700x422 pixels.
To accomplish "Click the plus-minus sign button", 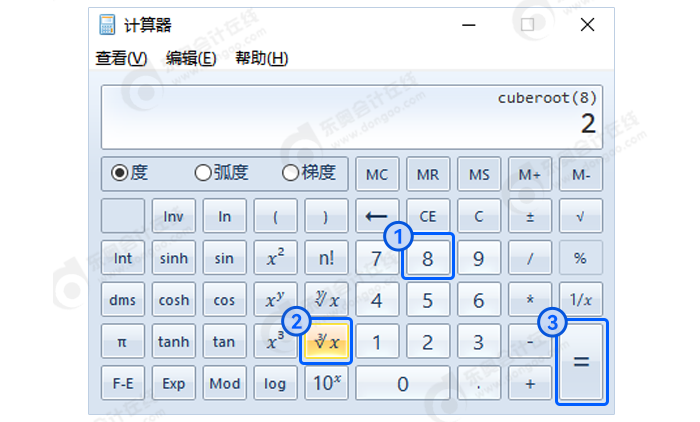I will (x=530, y=216).
